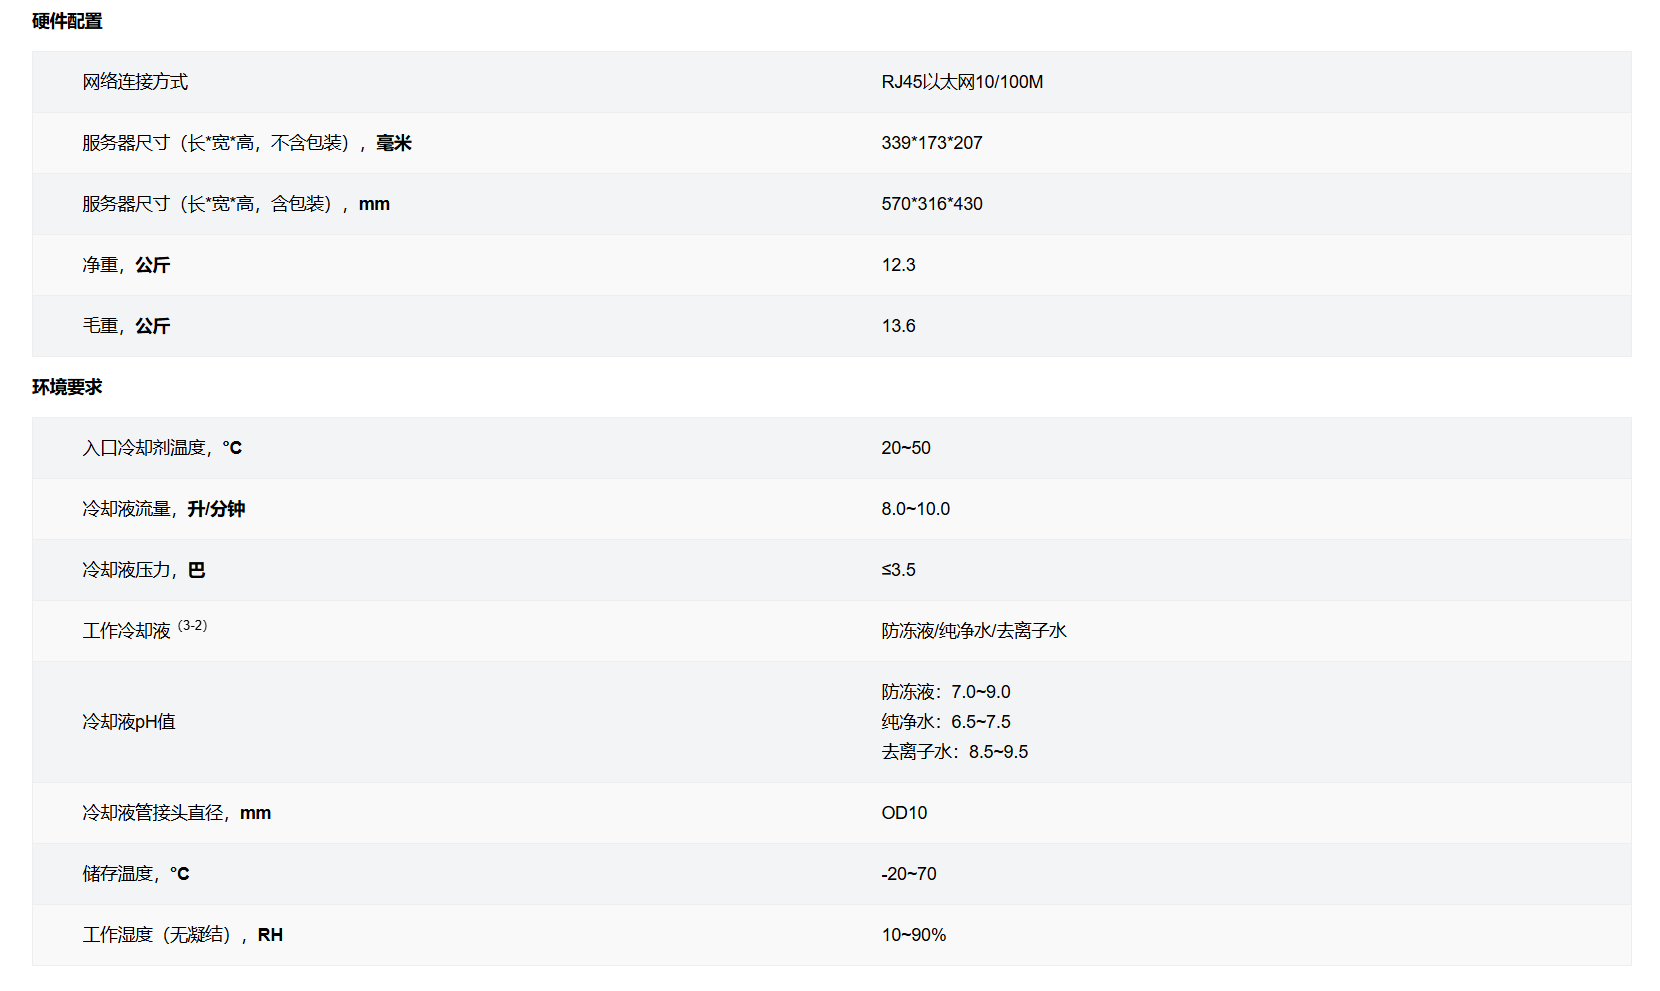This screenshot has width=1660, height=991.
Task: Click the 12.3 net weight value
Action: (898, 265)
